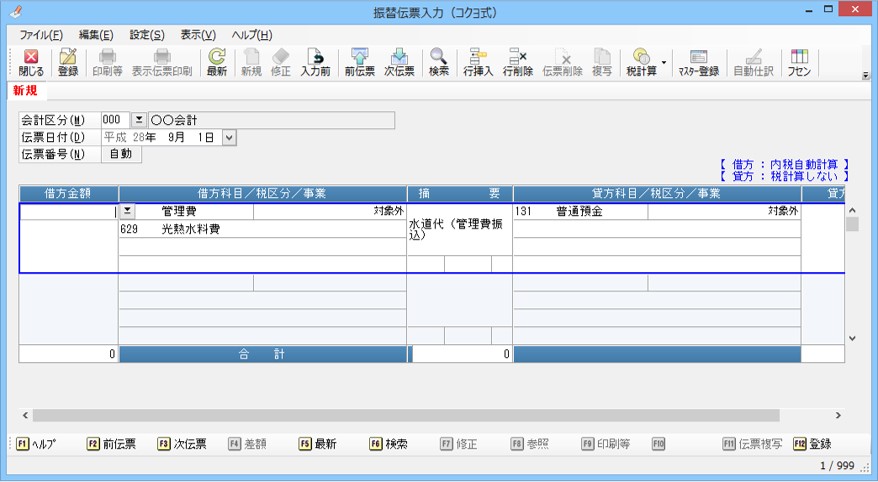Image resolution: width=878 pixels, height=482 pixels.
Task: Click the 登録 (register) toolbar icon
Action: (x=68, y=62)
